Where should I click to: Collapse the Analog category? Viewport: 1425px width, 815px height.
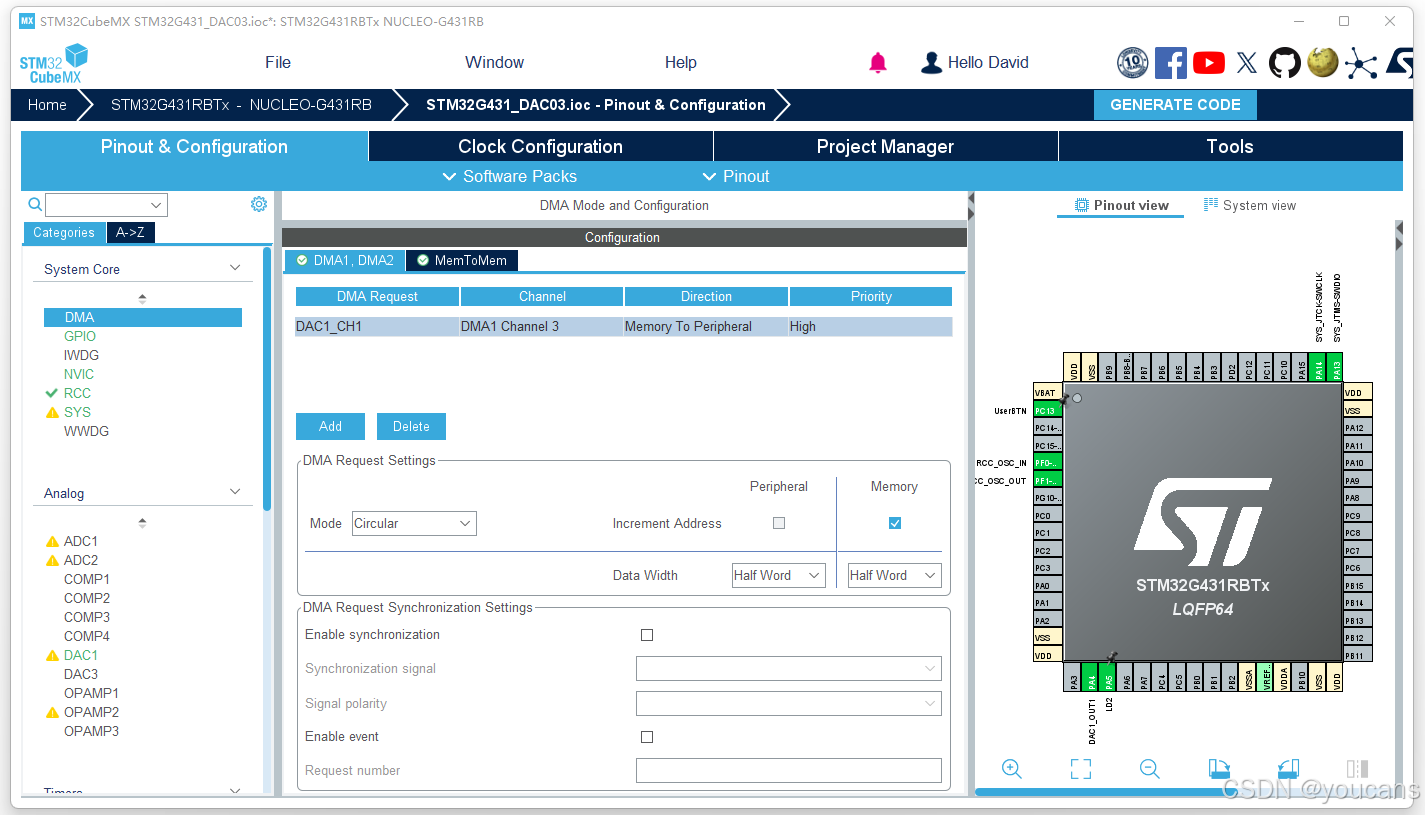[235, 492]
